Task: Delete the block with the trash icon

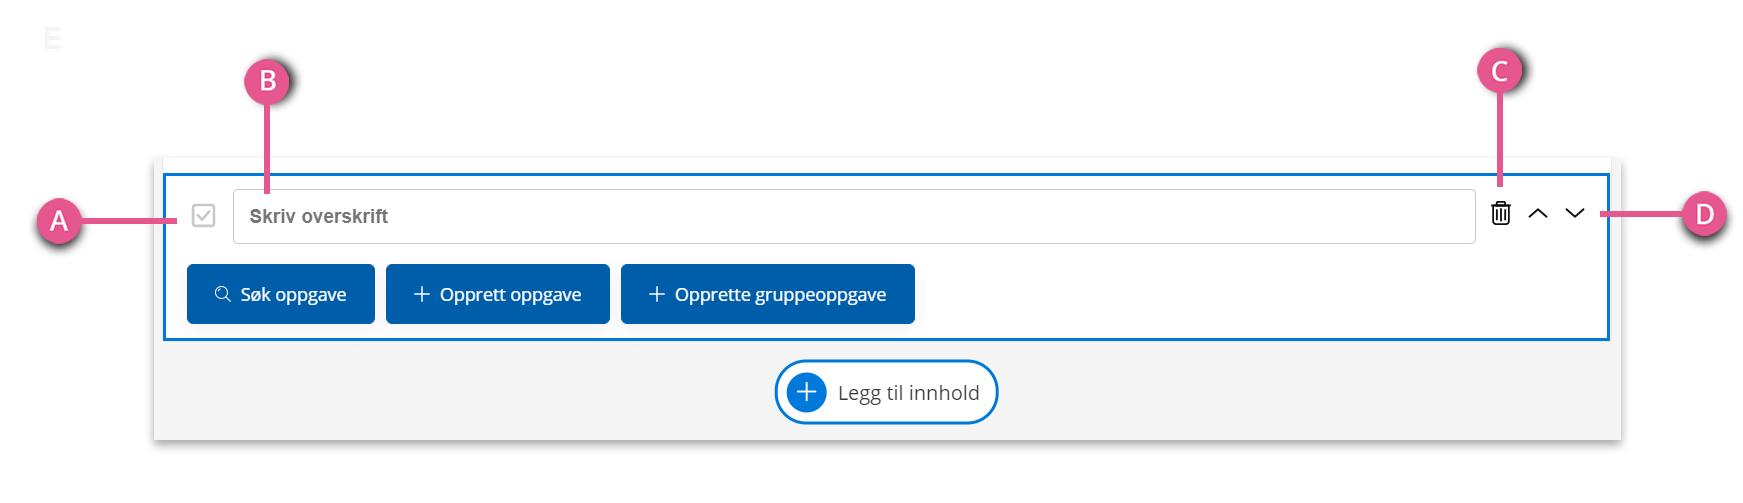Action: click(1501, 213)
